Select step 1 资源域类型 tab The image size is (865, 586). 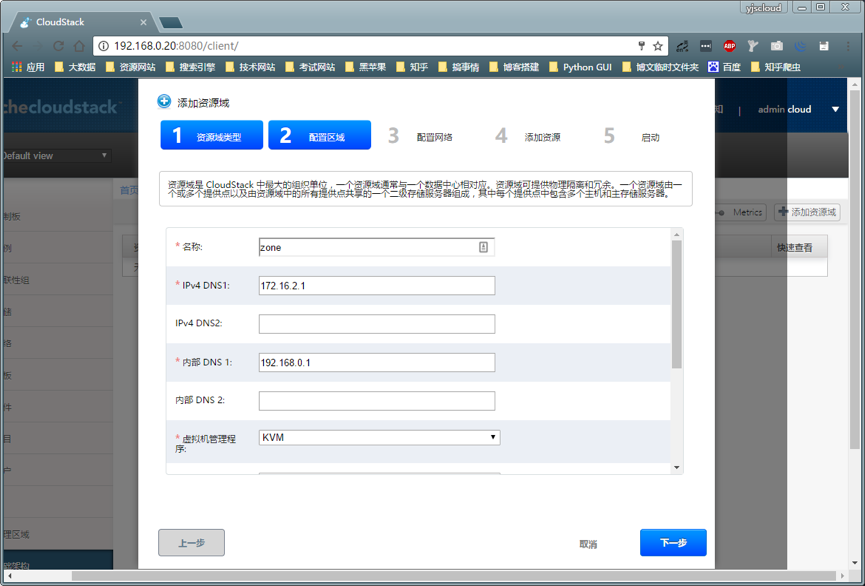pyautogui.click(x=211, y=136)
